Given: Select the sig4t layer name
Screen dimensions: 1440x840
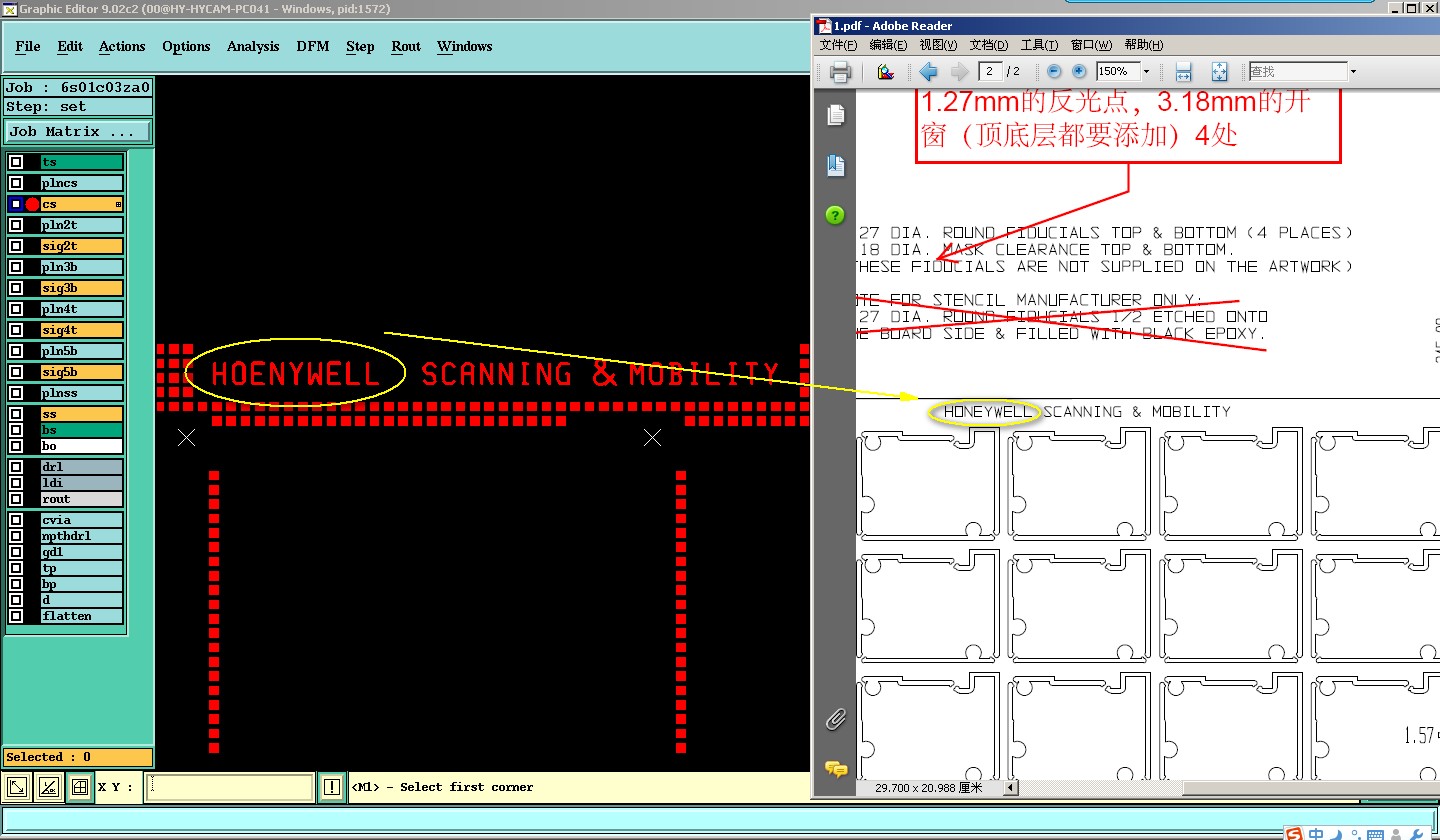Looking at the screenshot, I should tap(82, 330).
